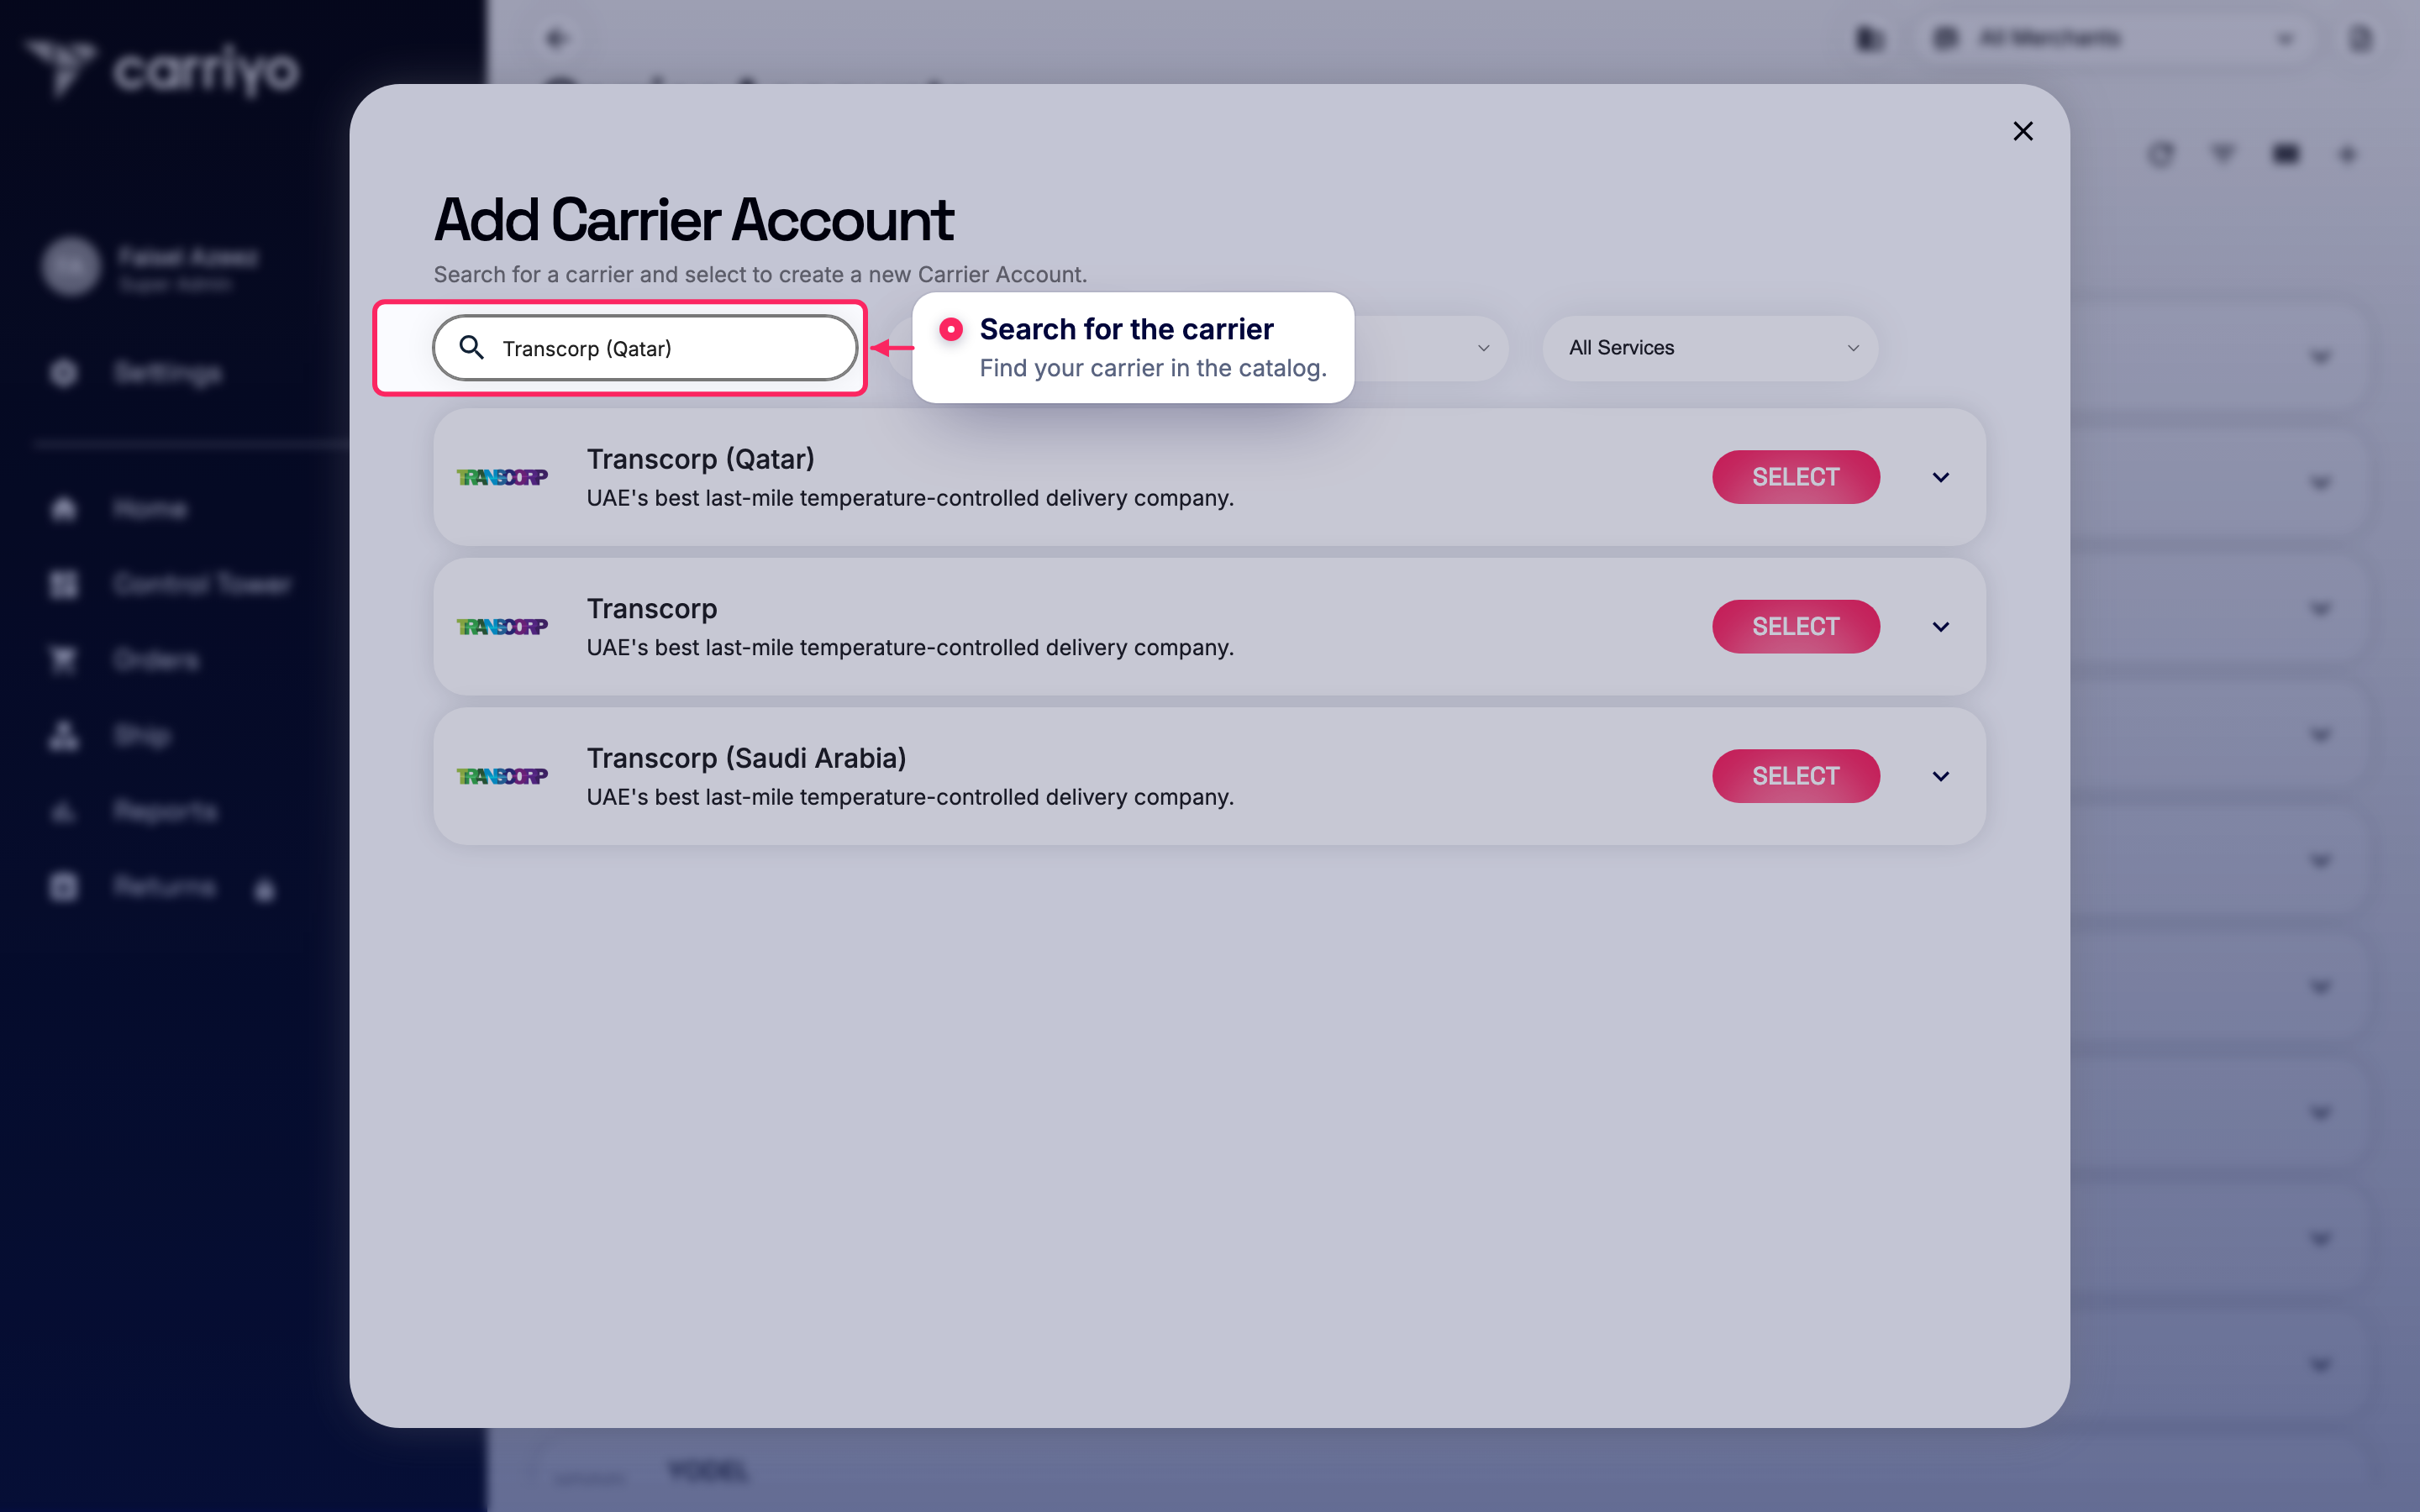Click the Transcorp (Qatar) search field
2420x1512 pixels.
point(645,348)
